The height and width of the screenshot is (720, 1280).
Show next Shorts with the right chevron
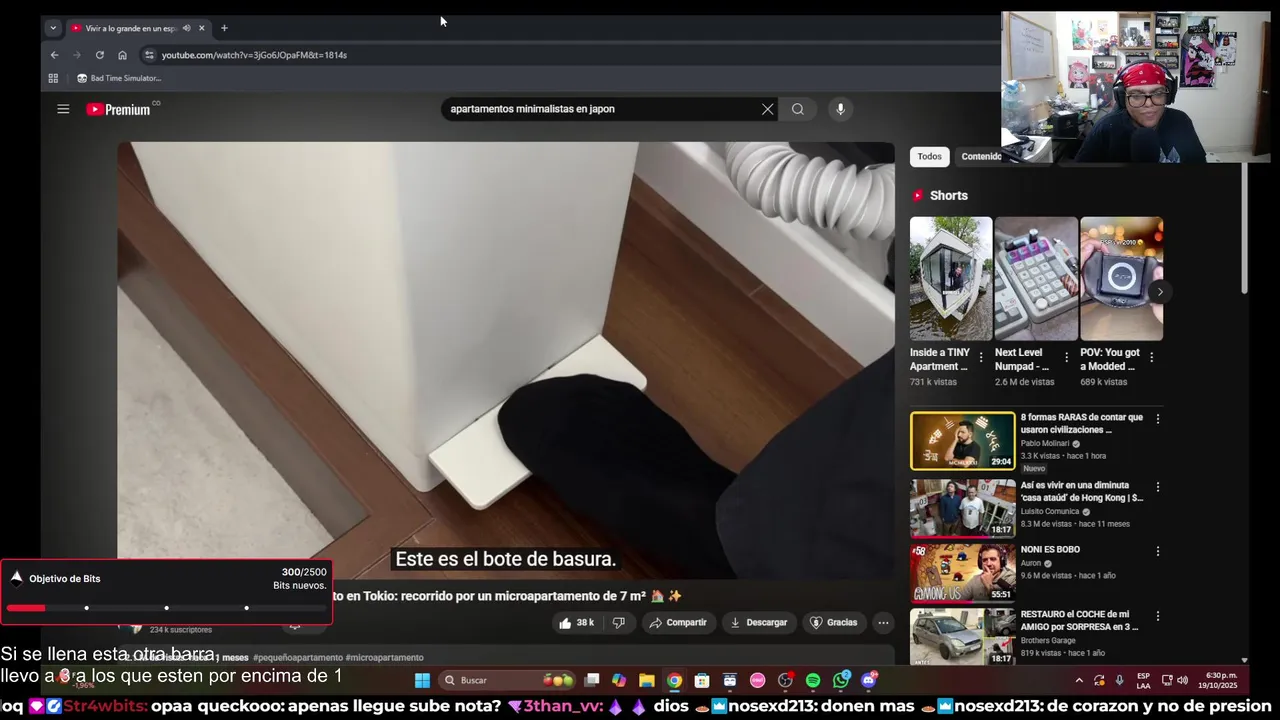pos(1159,292)
